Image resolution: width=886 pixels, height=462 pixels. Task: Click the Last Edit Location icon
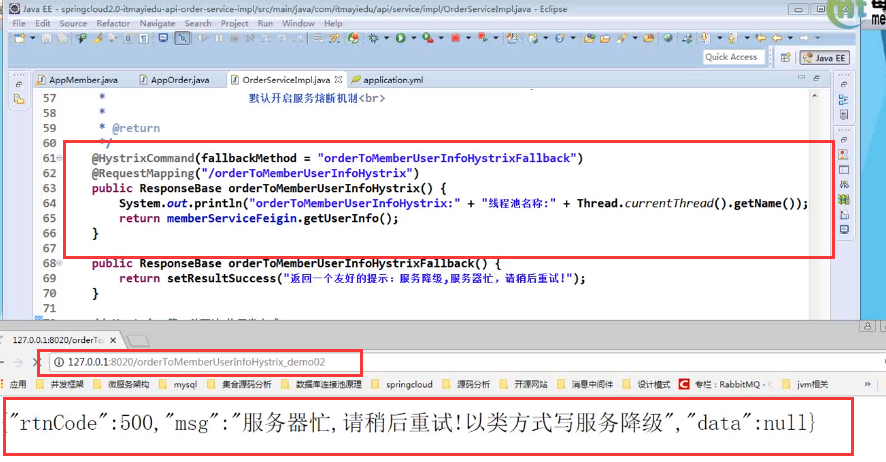(x=761, y=38)
